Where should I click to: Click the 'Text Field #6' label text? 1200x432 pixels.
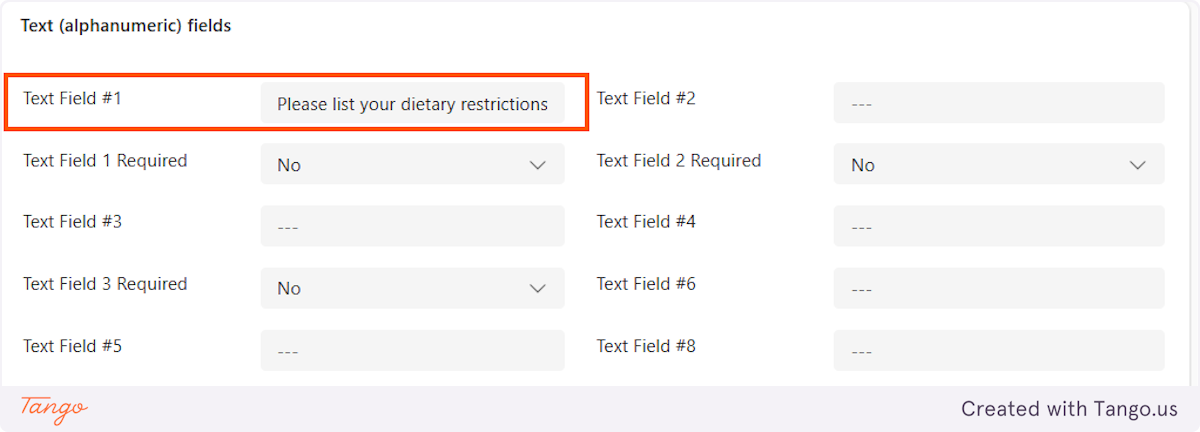tap(646, 284)
